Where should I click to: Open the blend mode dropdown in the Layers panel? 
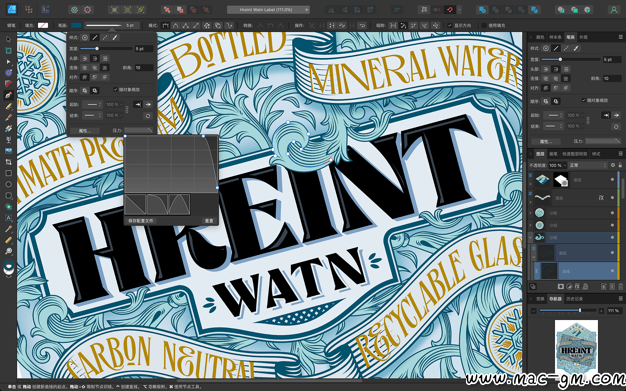coord(588,165)
